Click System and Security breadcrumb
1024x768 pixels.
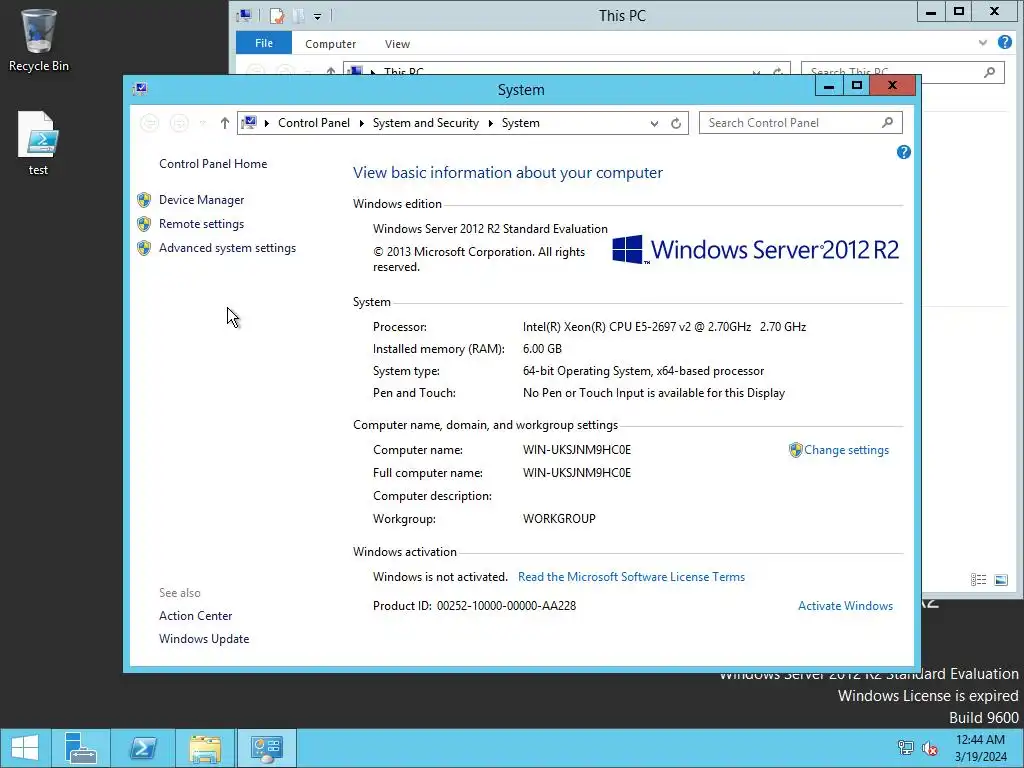coord(425,123)
